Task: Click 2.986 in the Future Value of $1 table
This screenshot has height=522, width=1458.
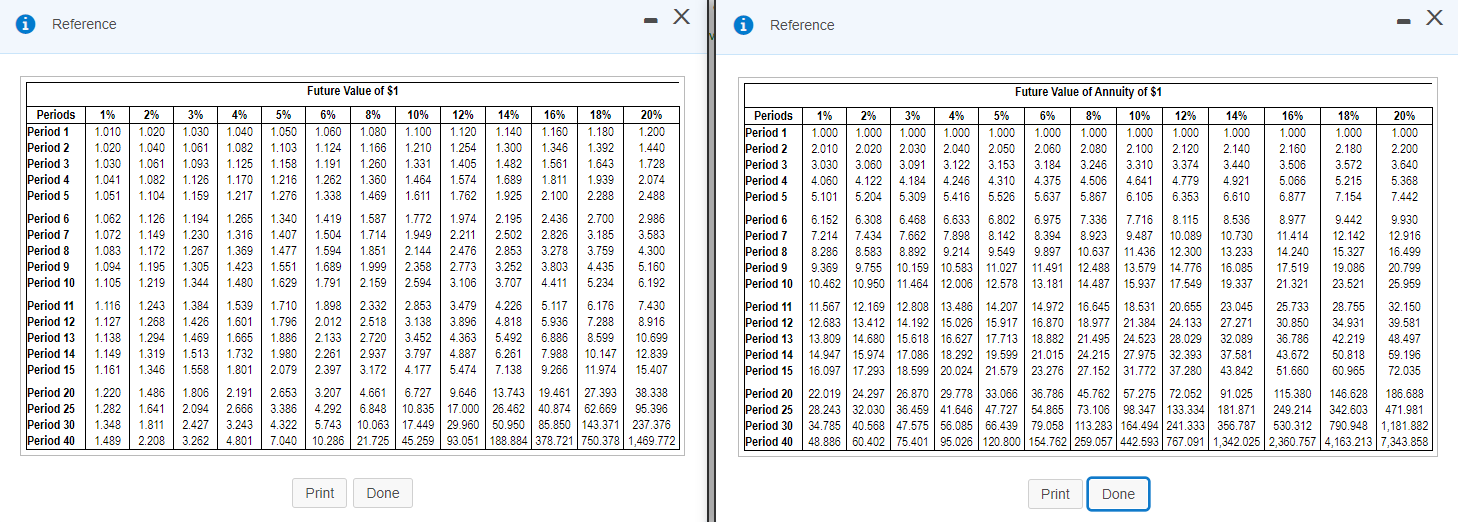Action: click(652, 219)
